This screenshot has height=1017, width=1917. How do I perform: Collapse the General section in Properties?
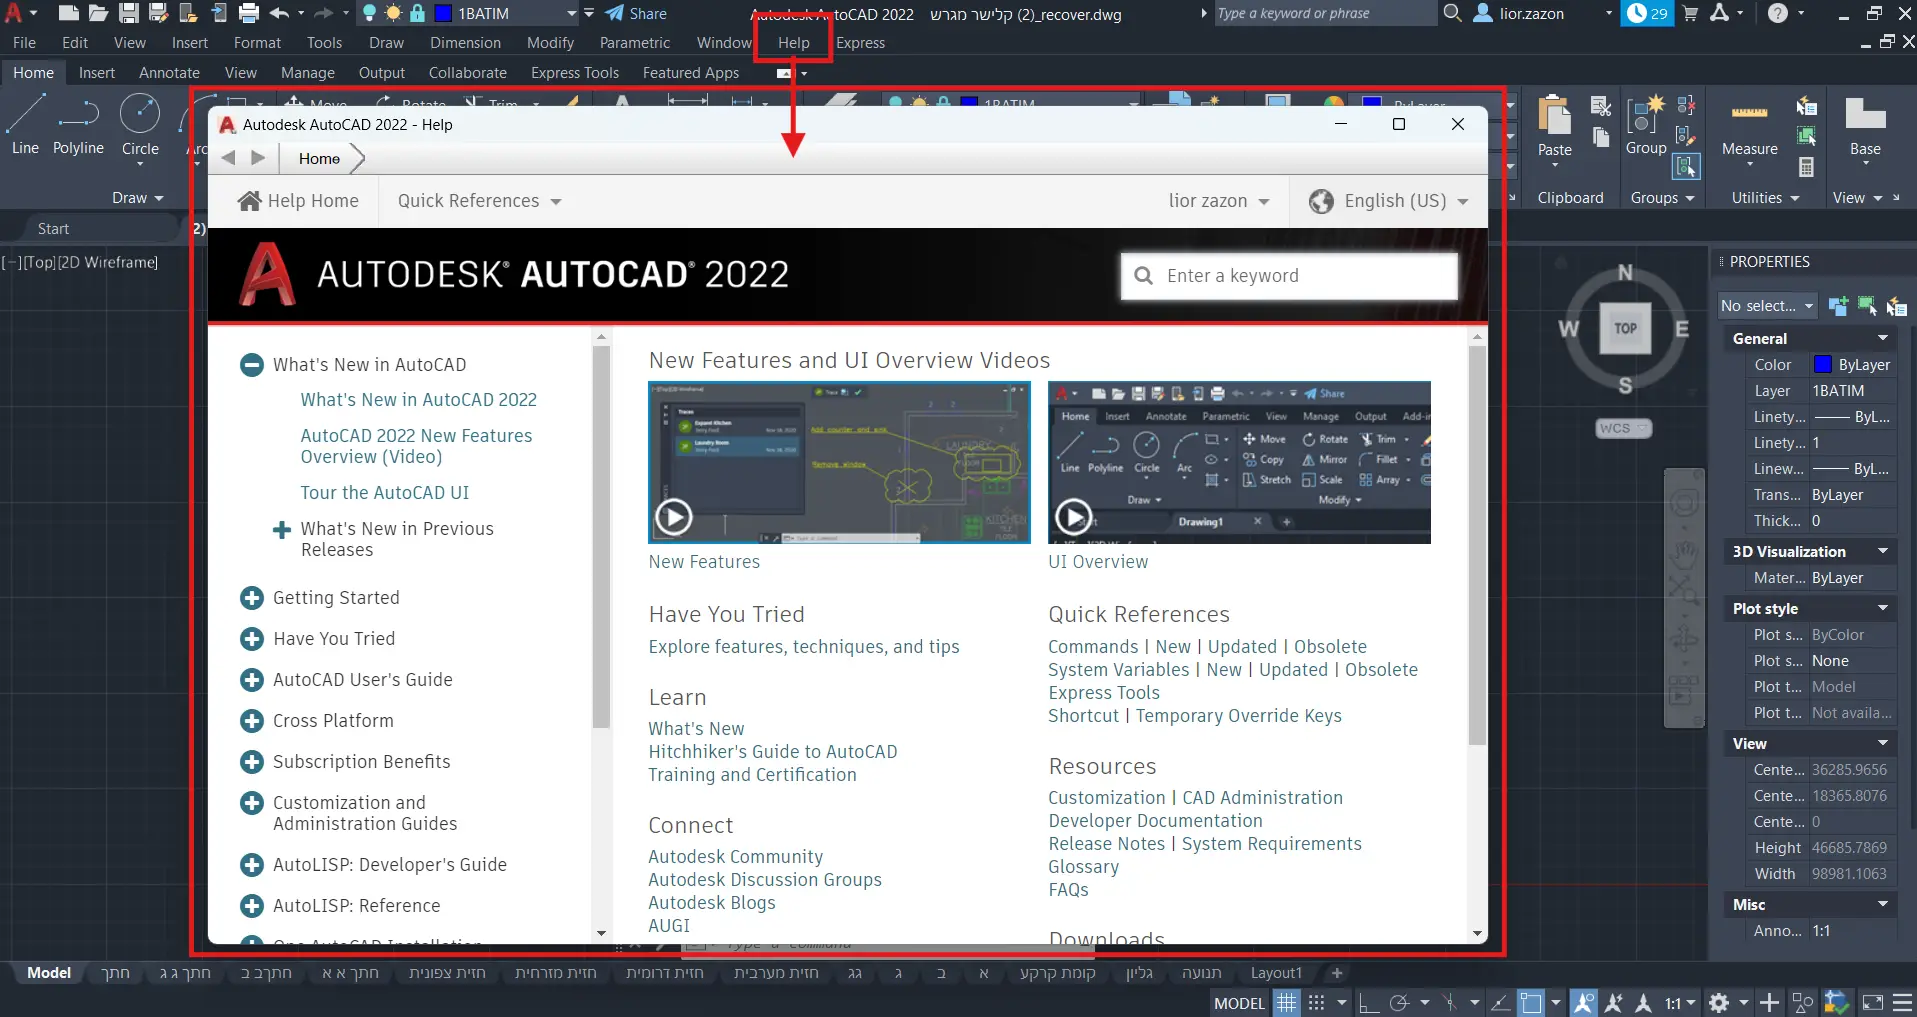(1883, 338)
